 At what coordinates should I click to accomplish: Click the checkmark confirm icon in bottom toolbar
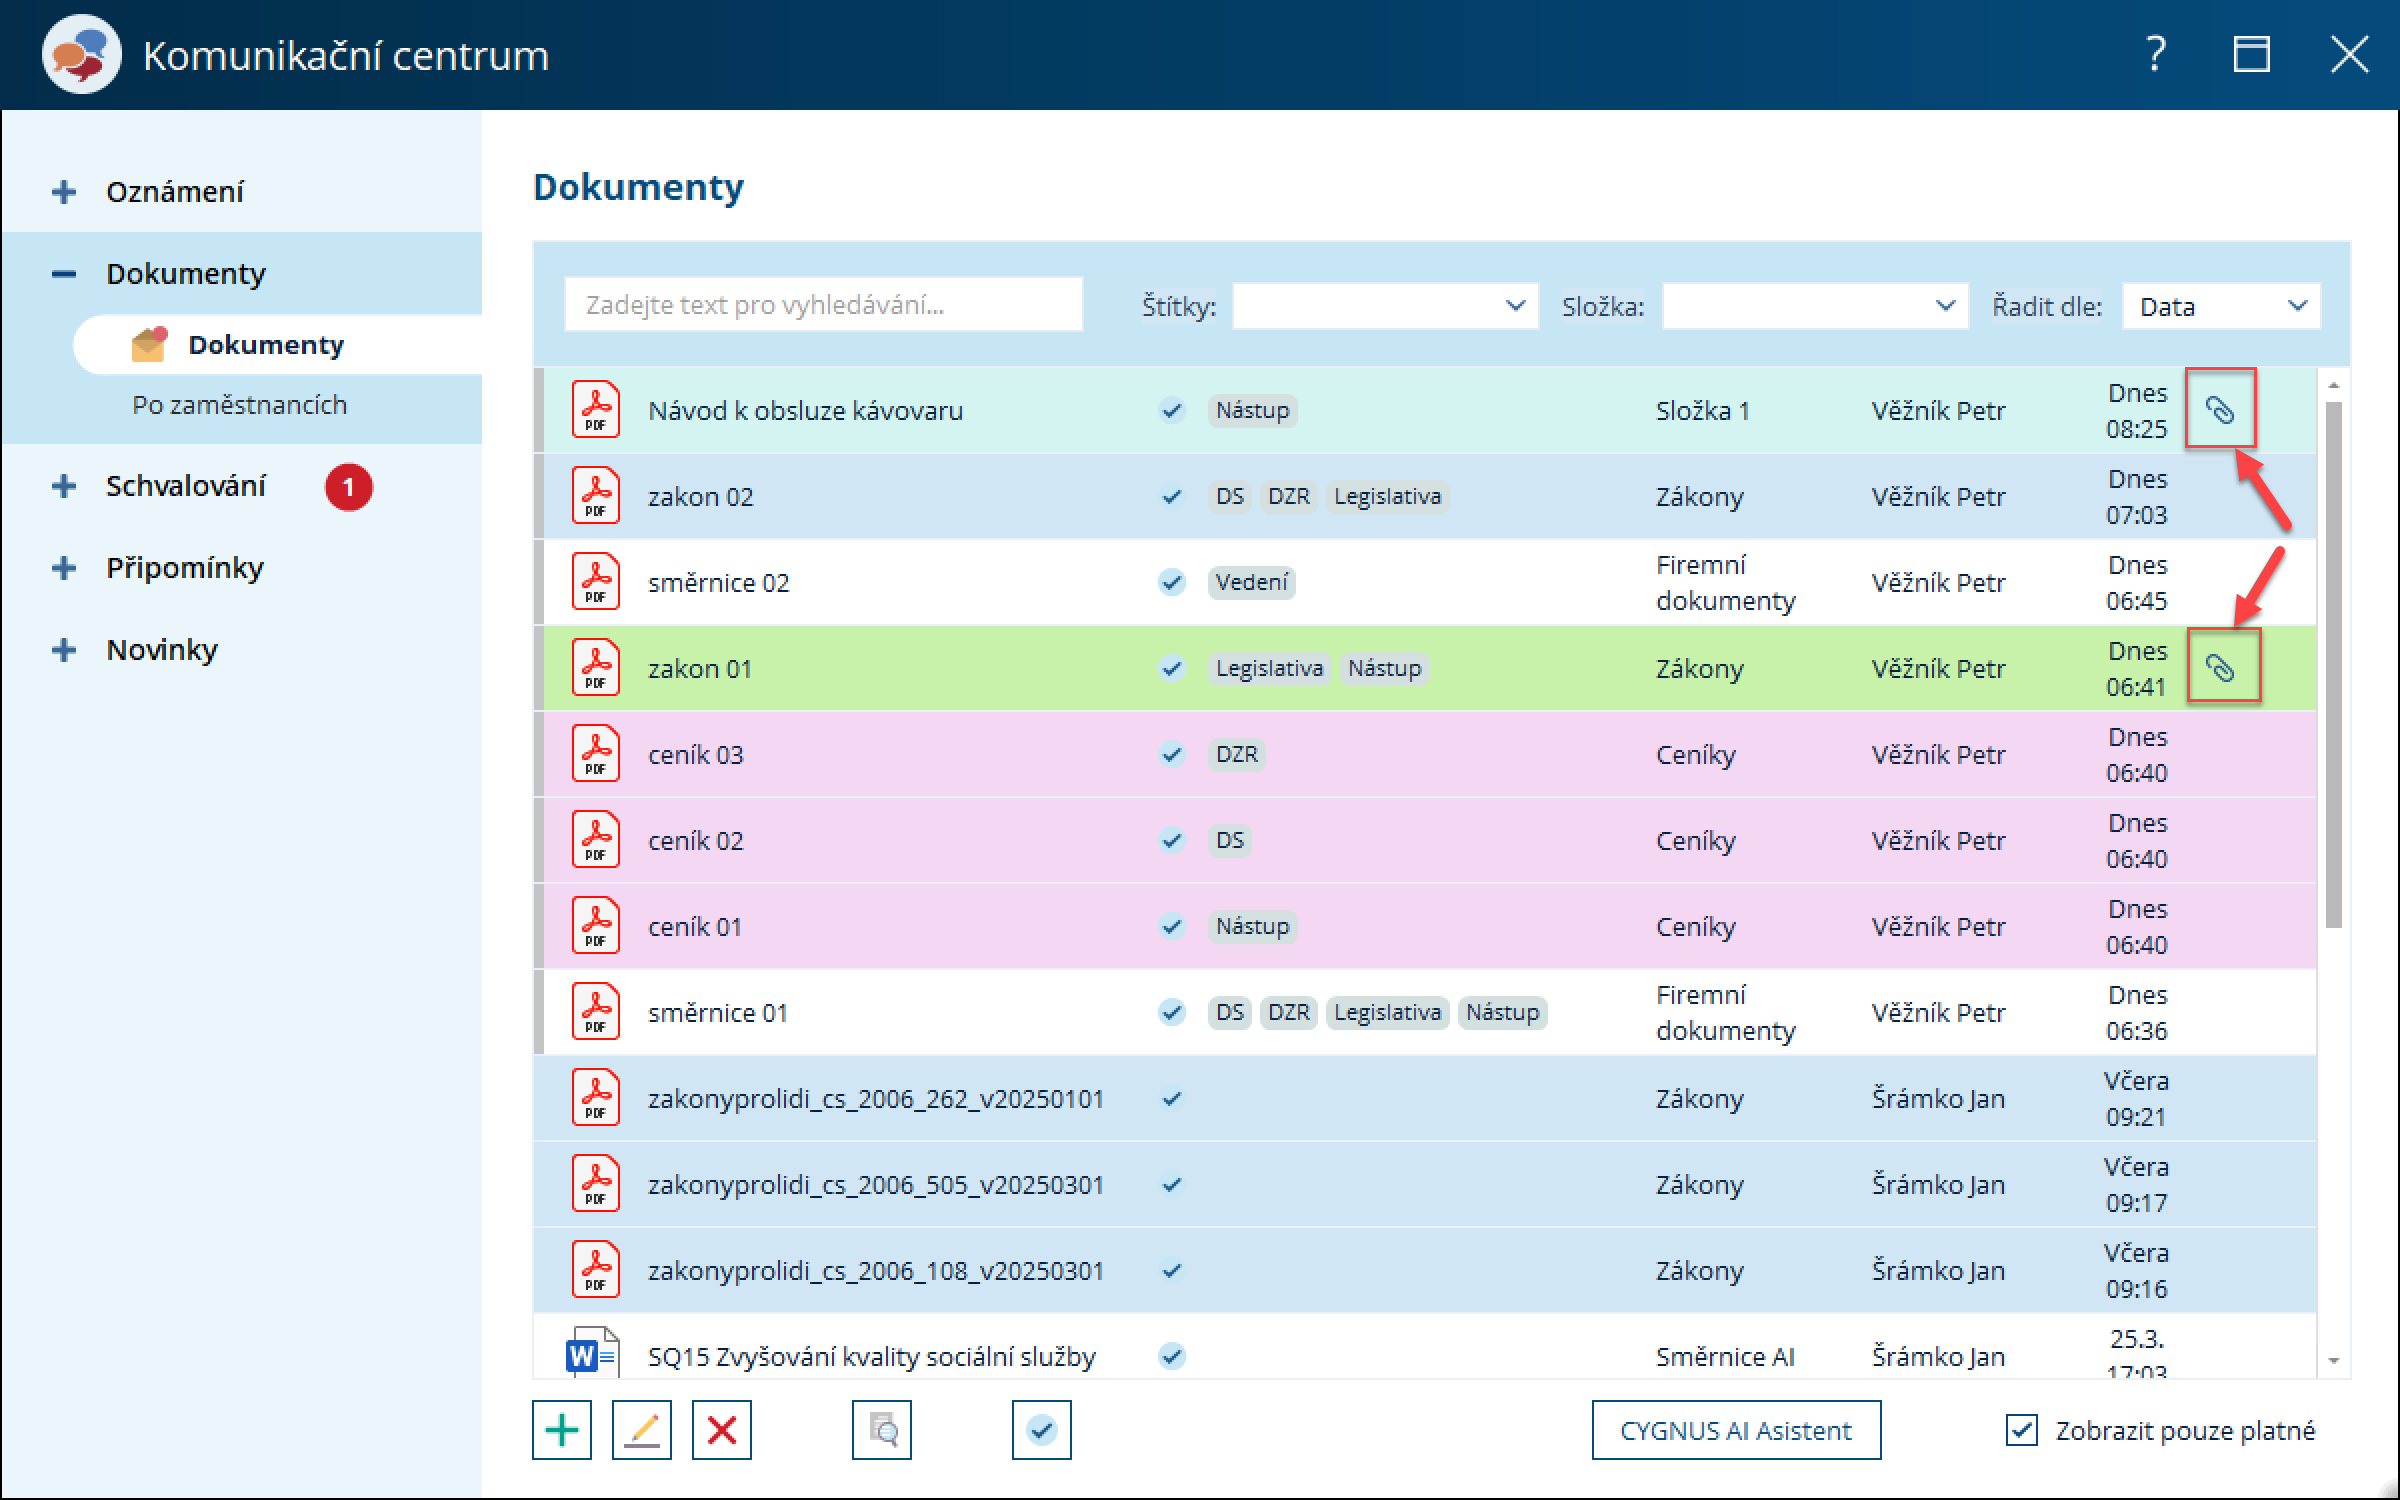coord(1041,1430)
